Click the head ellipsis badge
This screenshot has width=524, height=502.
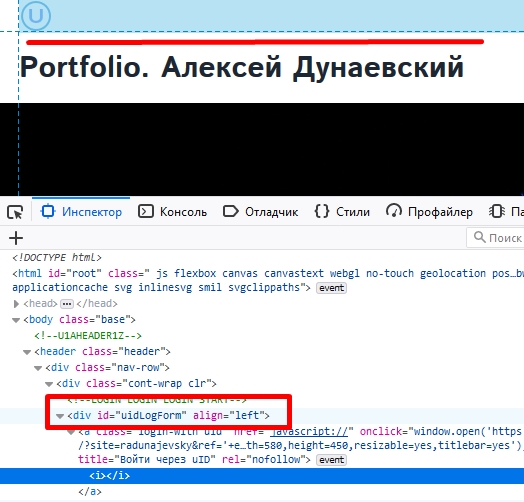tap(67, 304)
